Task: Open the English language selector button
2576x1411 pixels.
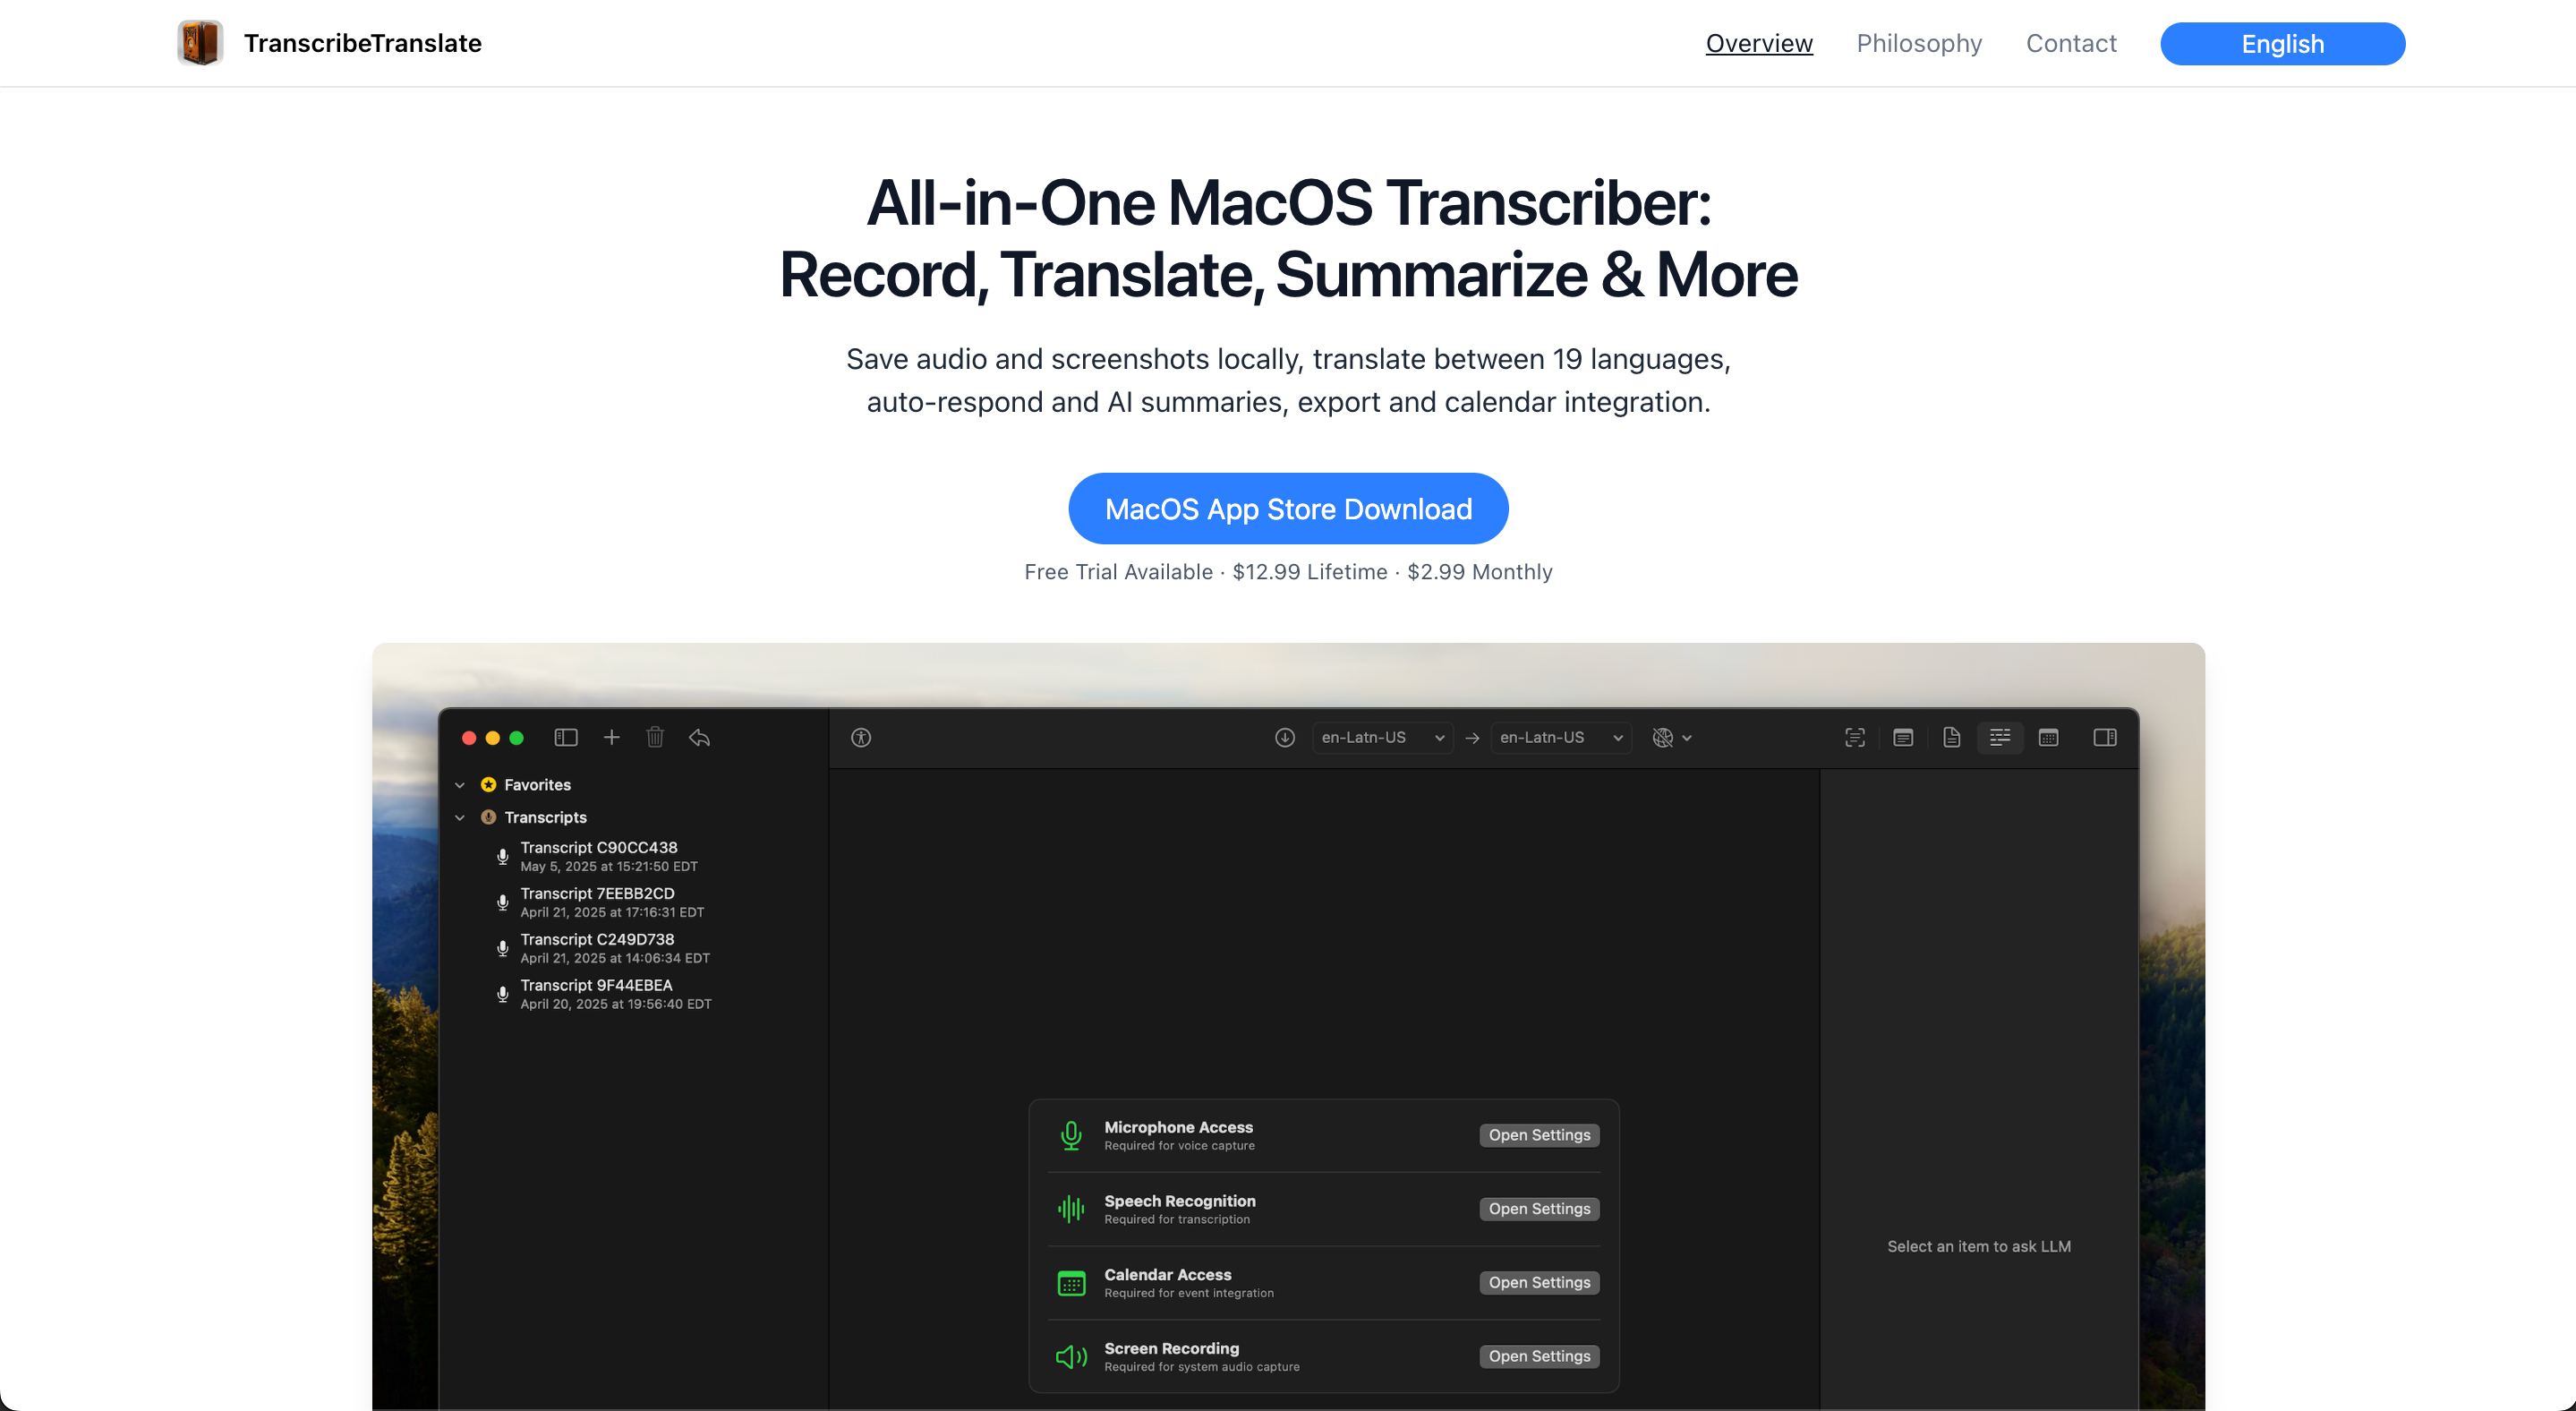Action: coord(2282,44)
